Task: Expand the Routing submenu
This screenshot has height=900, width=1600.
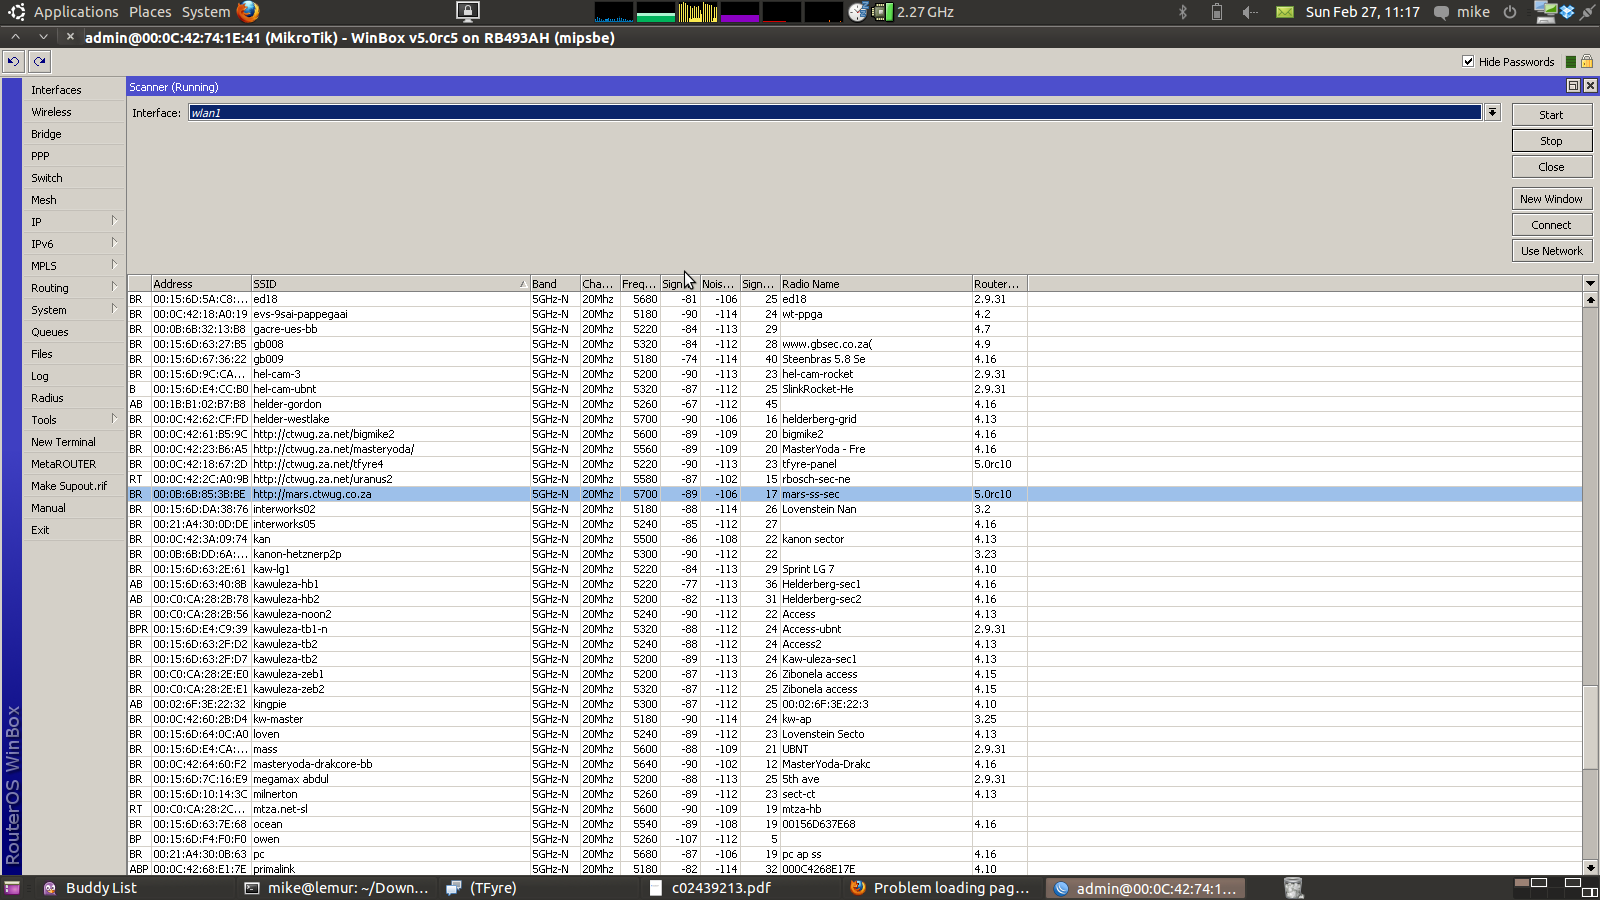Action: click(114, 287)
